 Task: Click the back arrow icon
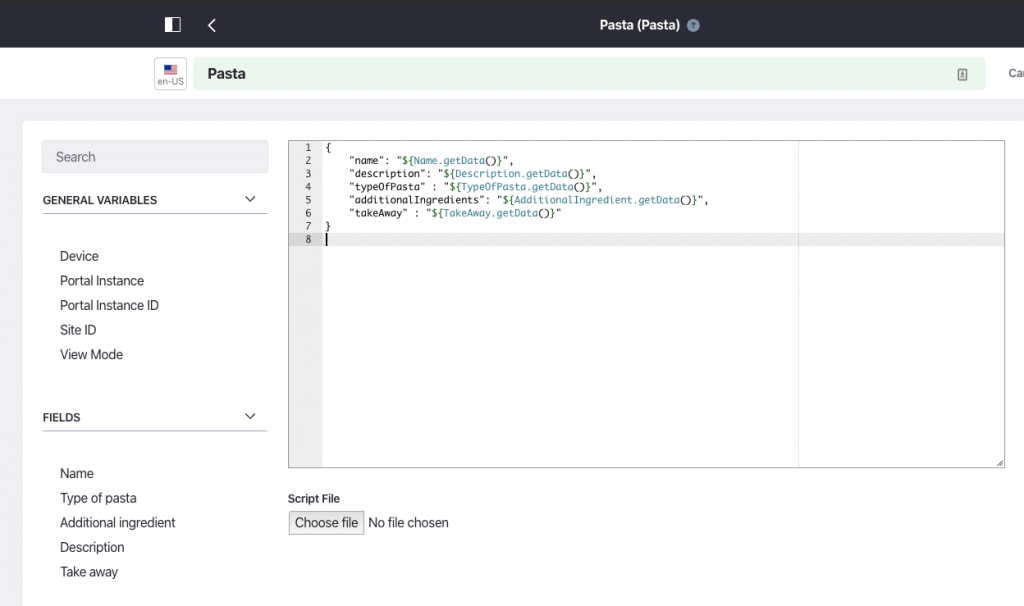click(212, 25)
